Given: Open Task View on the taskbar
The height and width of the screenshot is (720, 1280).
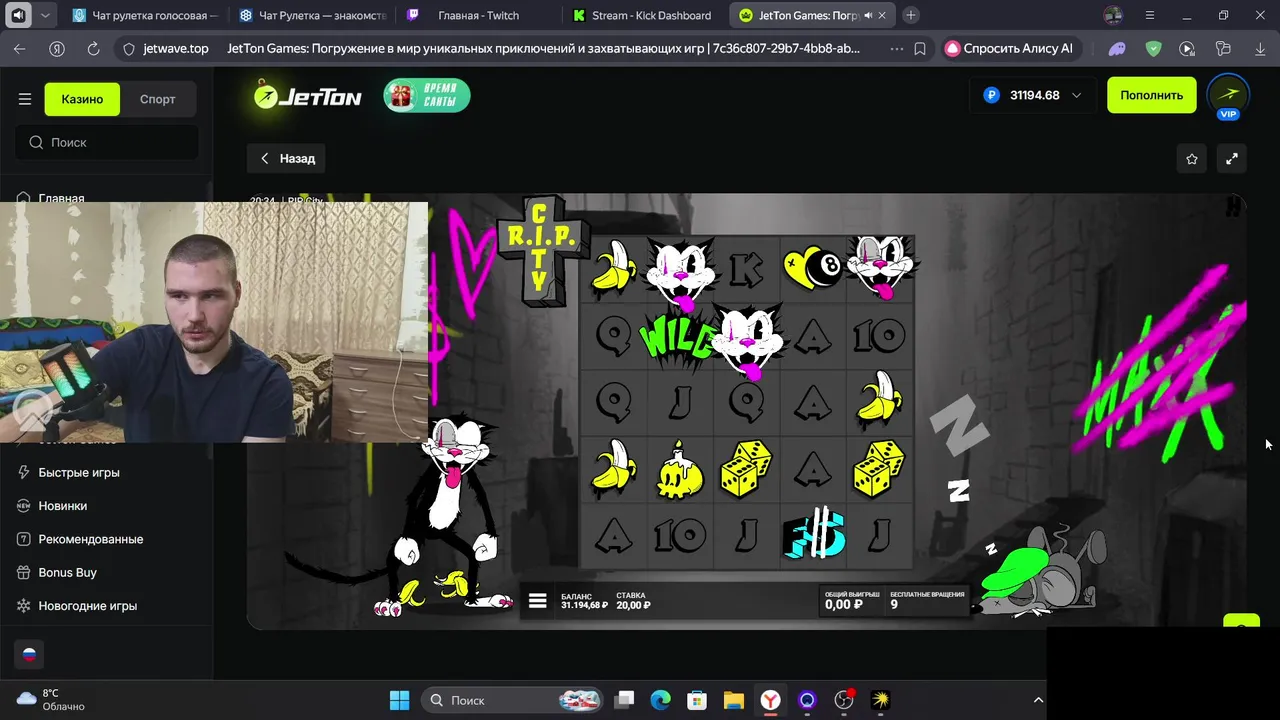Looking at the screenshot, I should click(624, 700).
